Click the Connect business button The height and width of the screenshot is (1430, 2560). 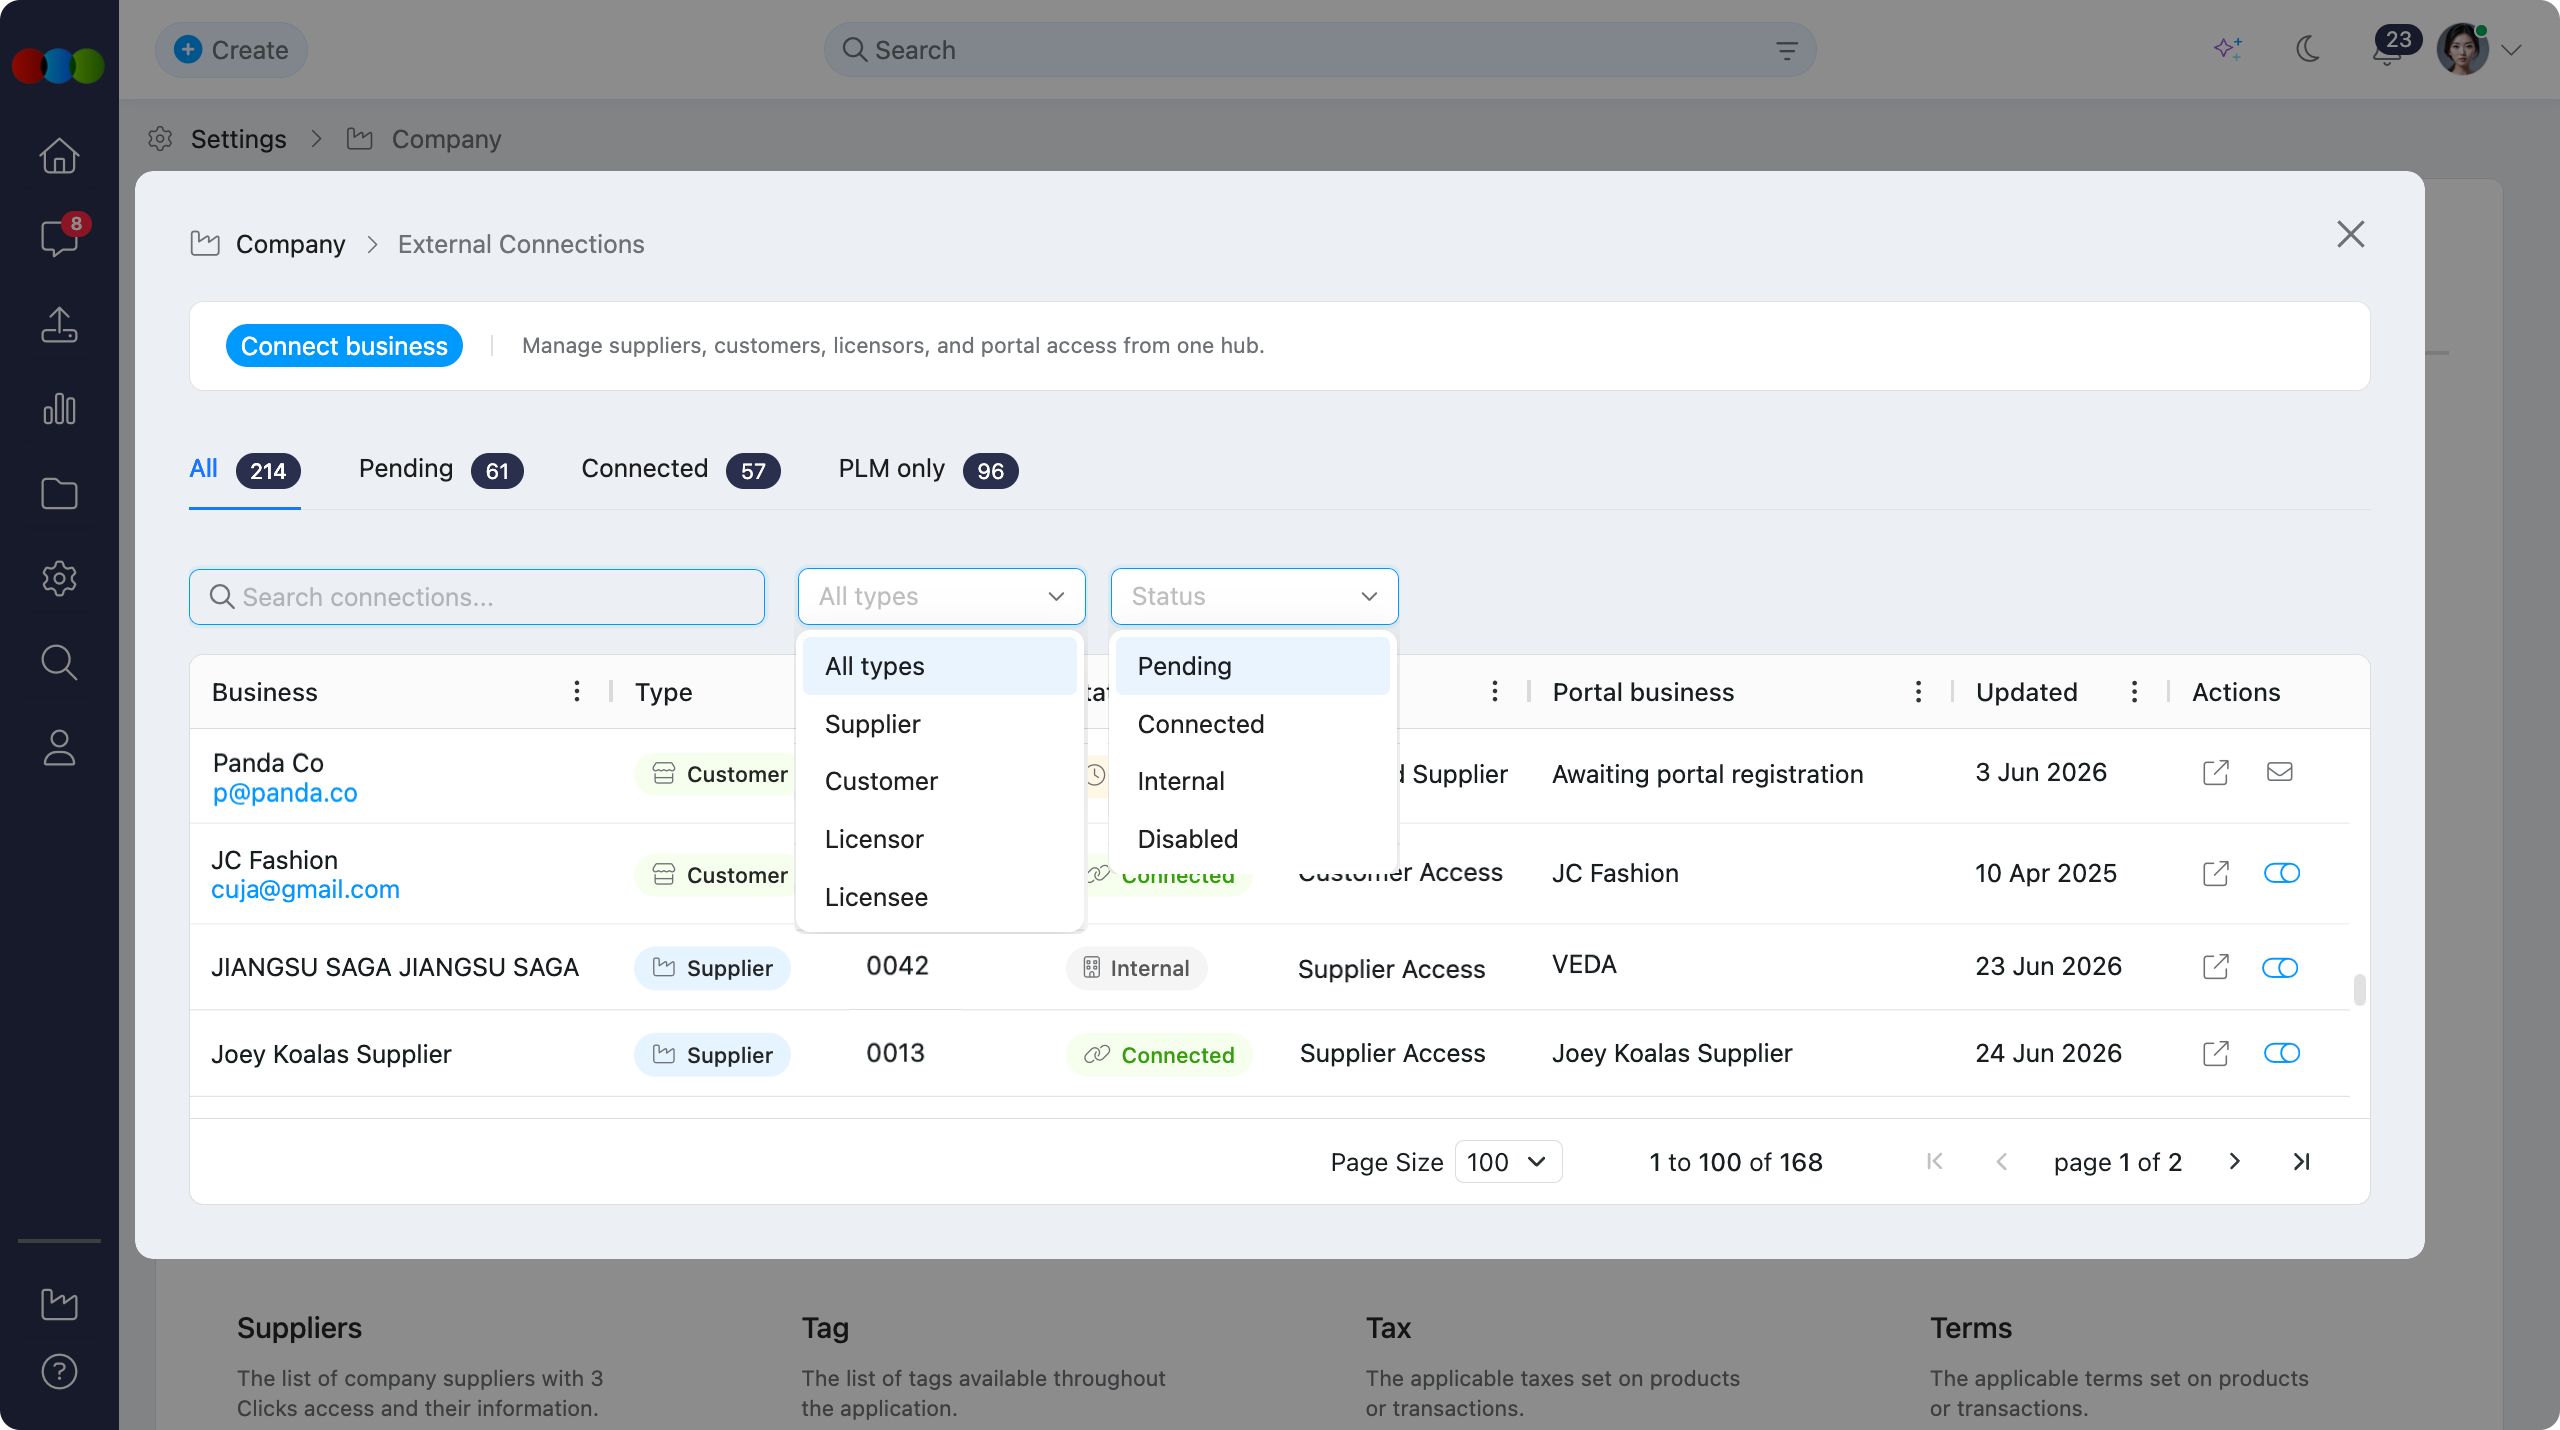coord(344,346)
